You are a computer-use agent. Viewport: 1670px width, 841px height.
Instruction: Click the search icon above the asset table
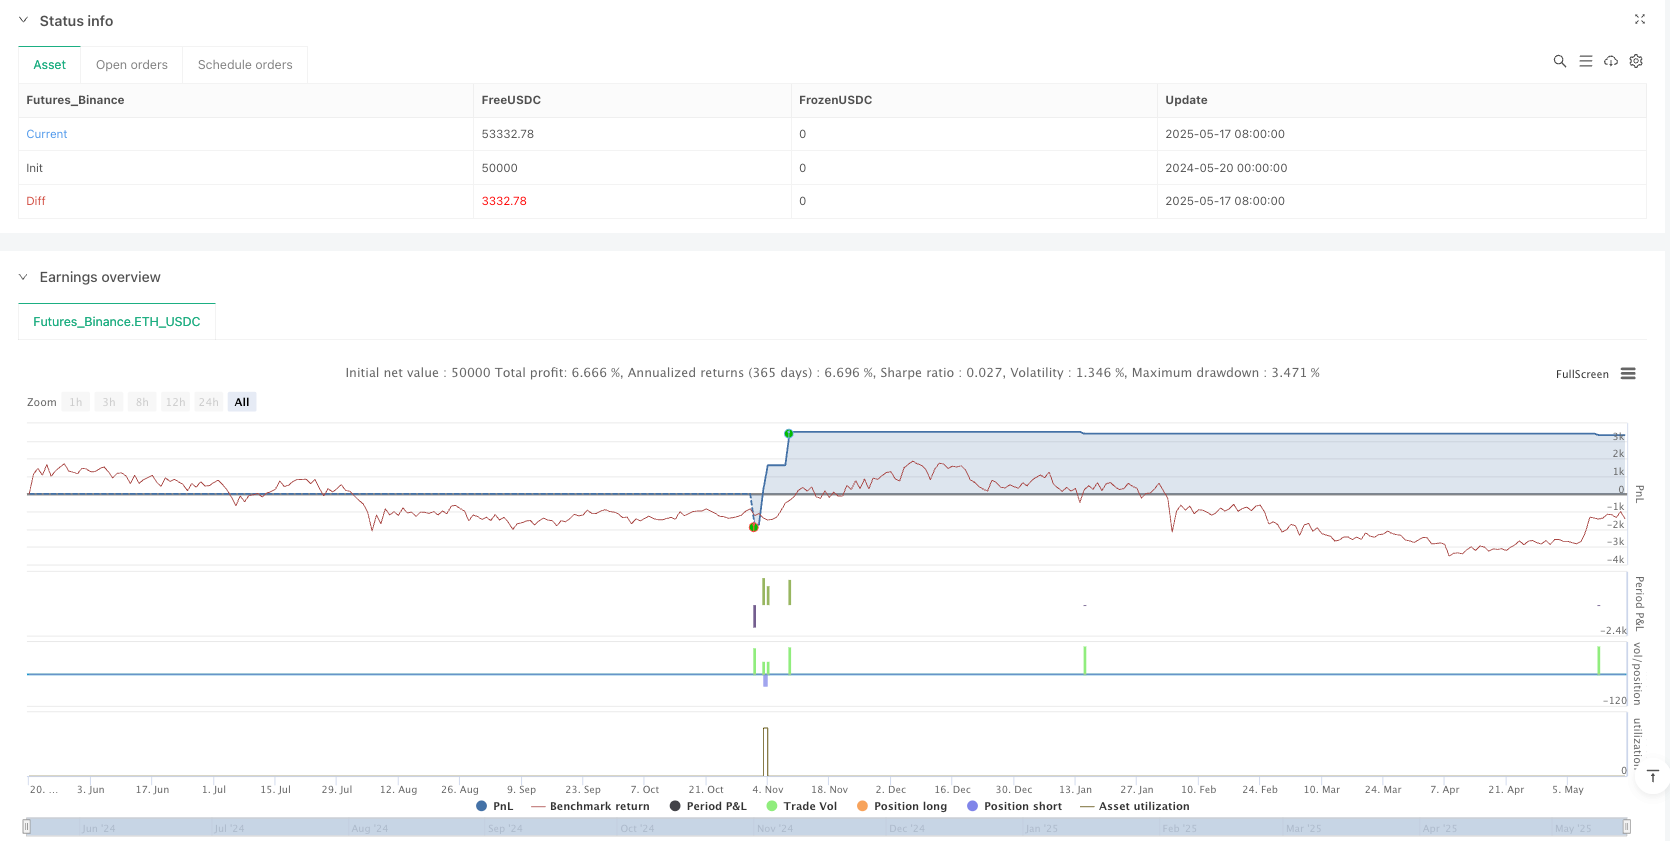pos(1559,61)
